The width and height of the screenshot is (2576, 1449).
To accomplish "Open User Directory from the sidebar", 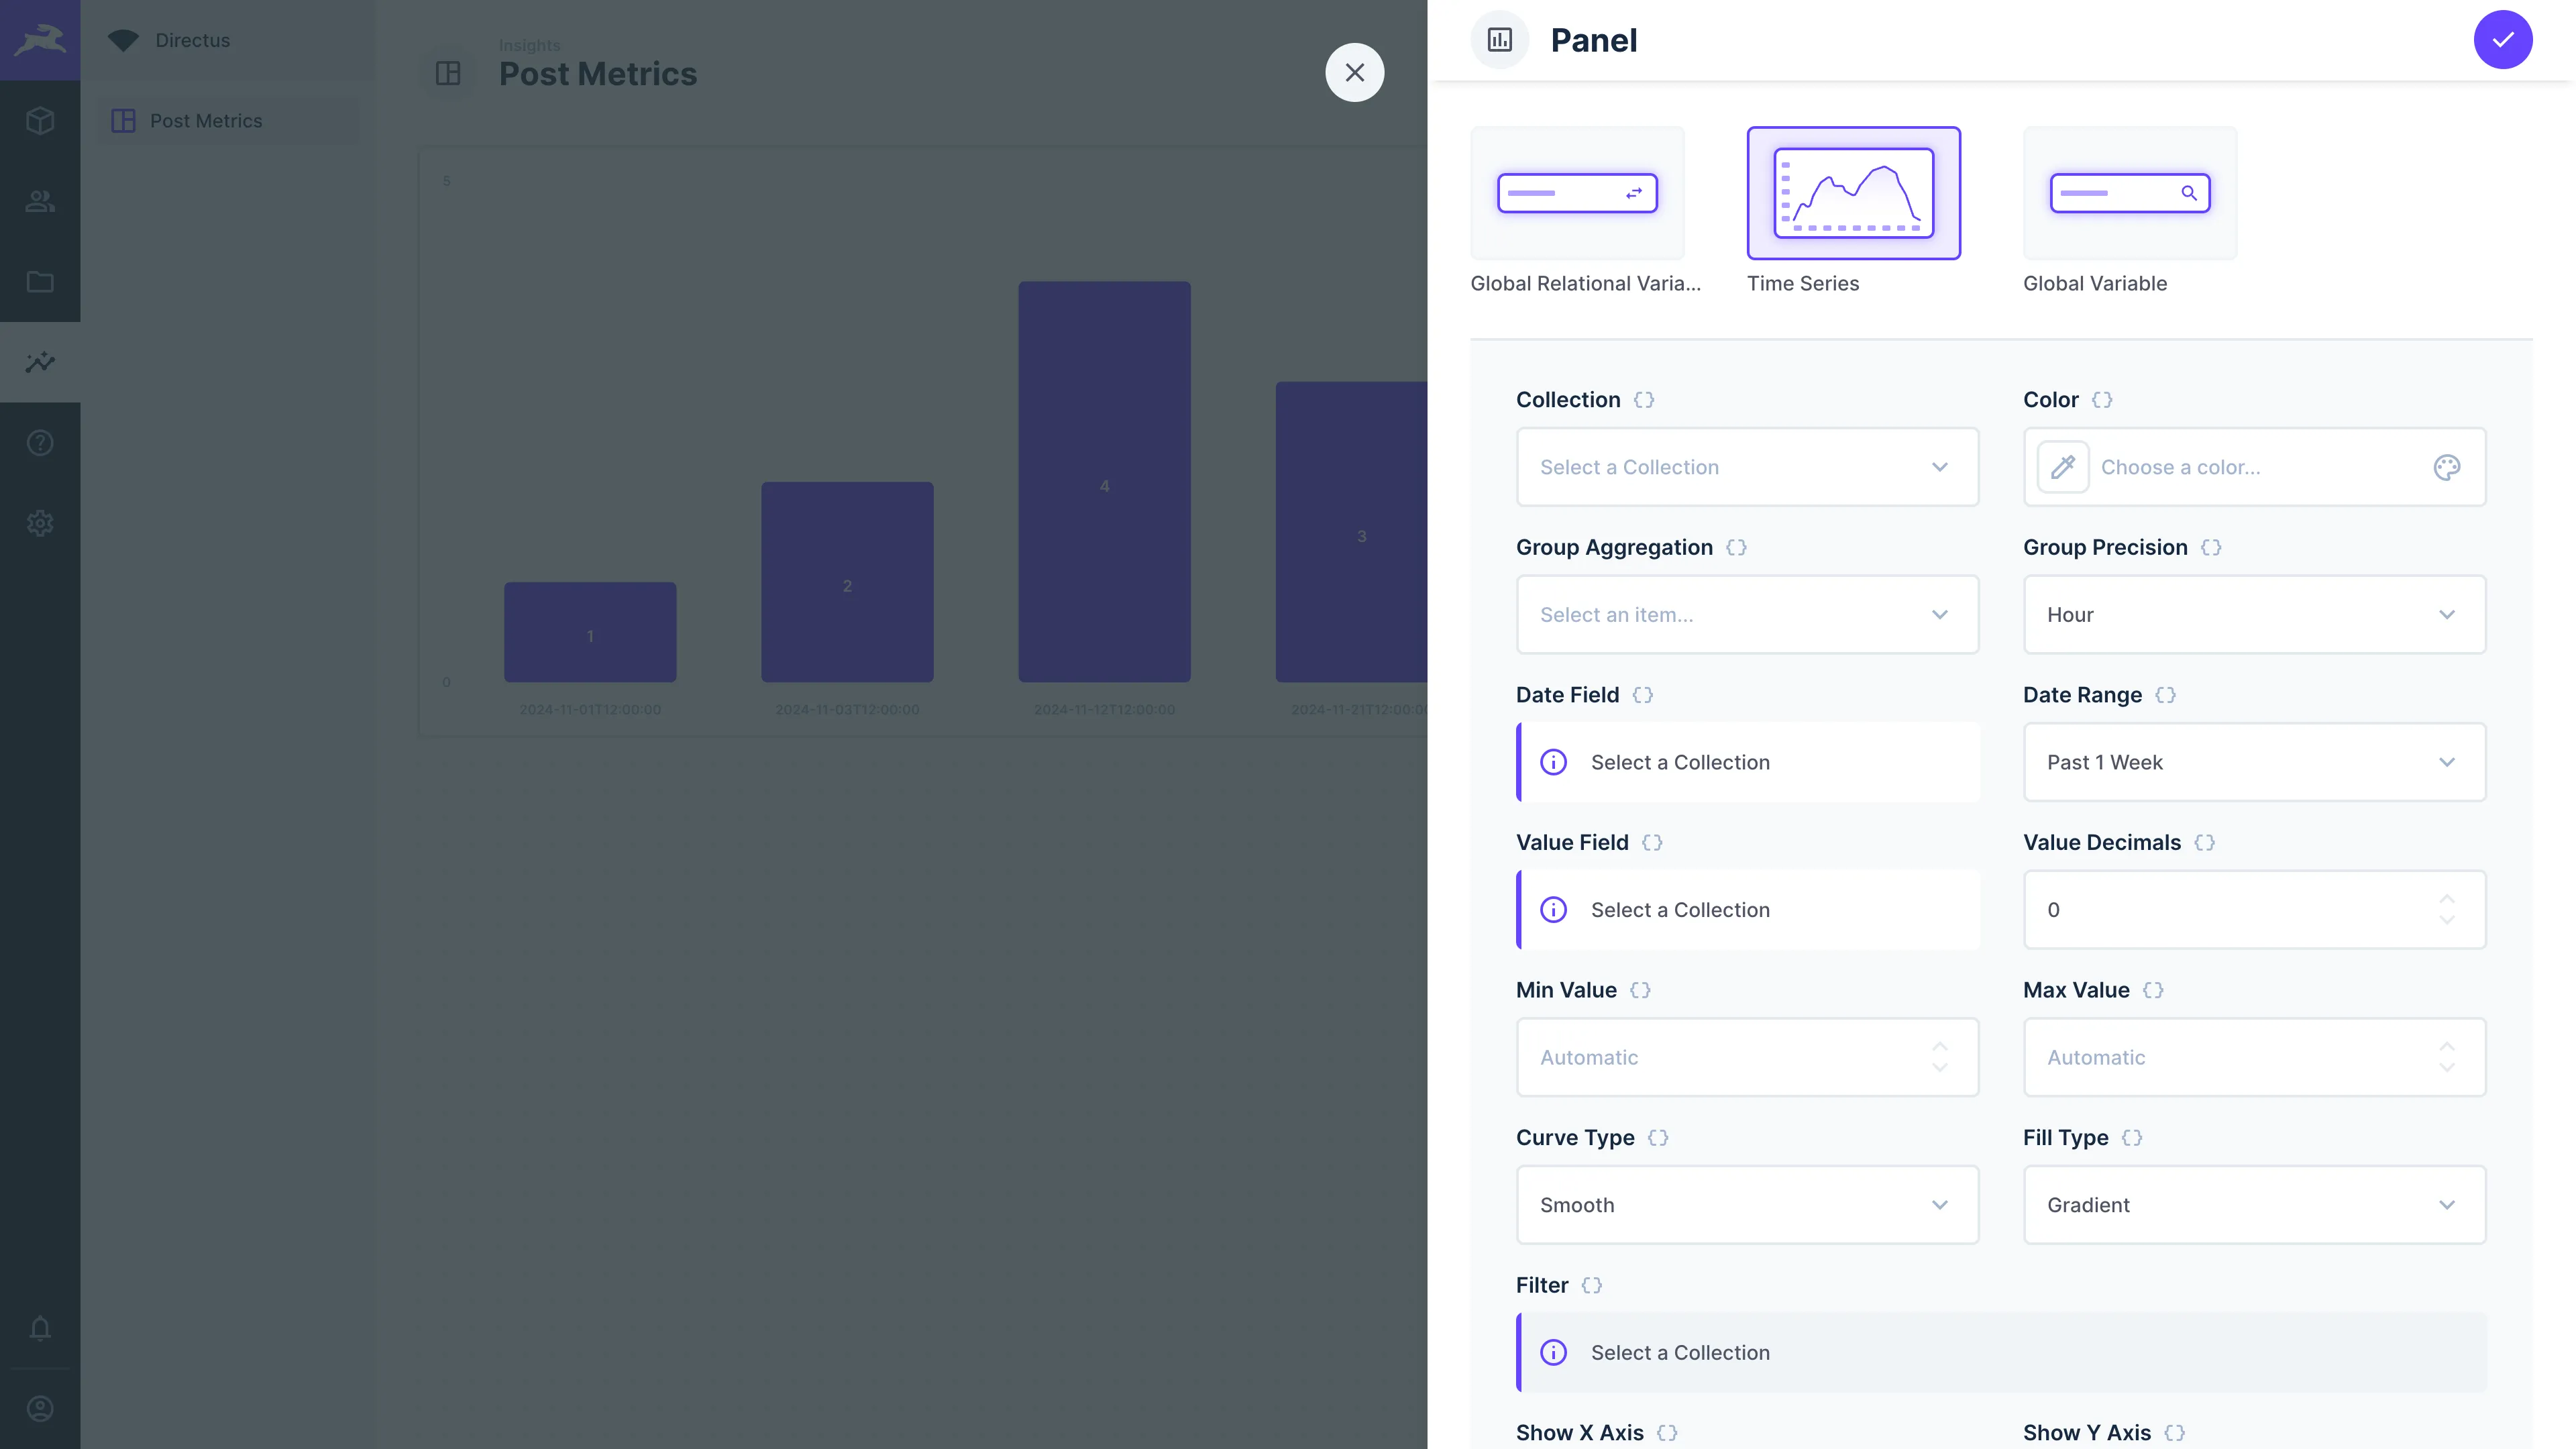I will tap(40, 201).
